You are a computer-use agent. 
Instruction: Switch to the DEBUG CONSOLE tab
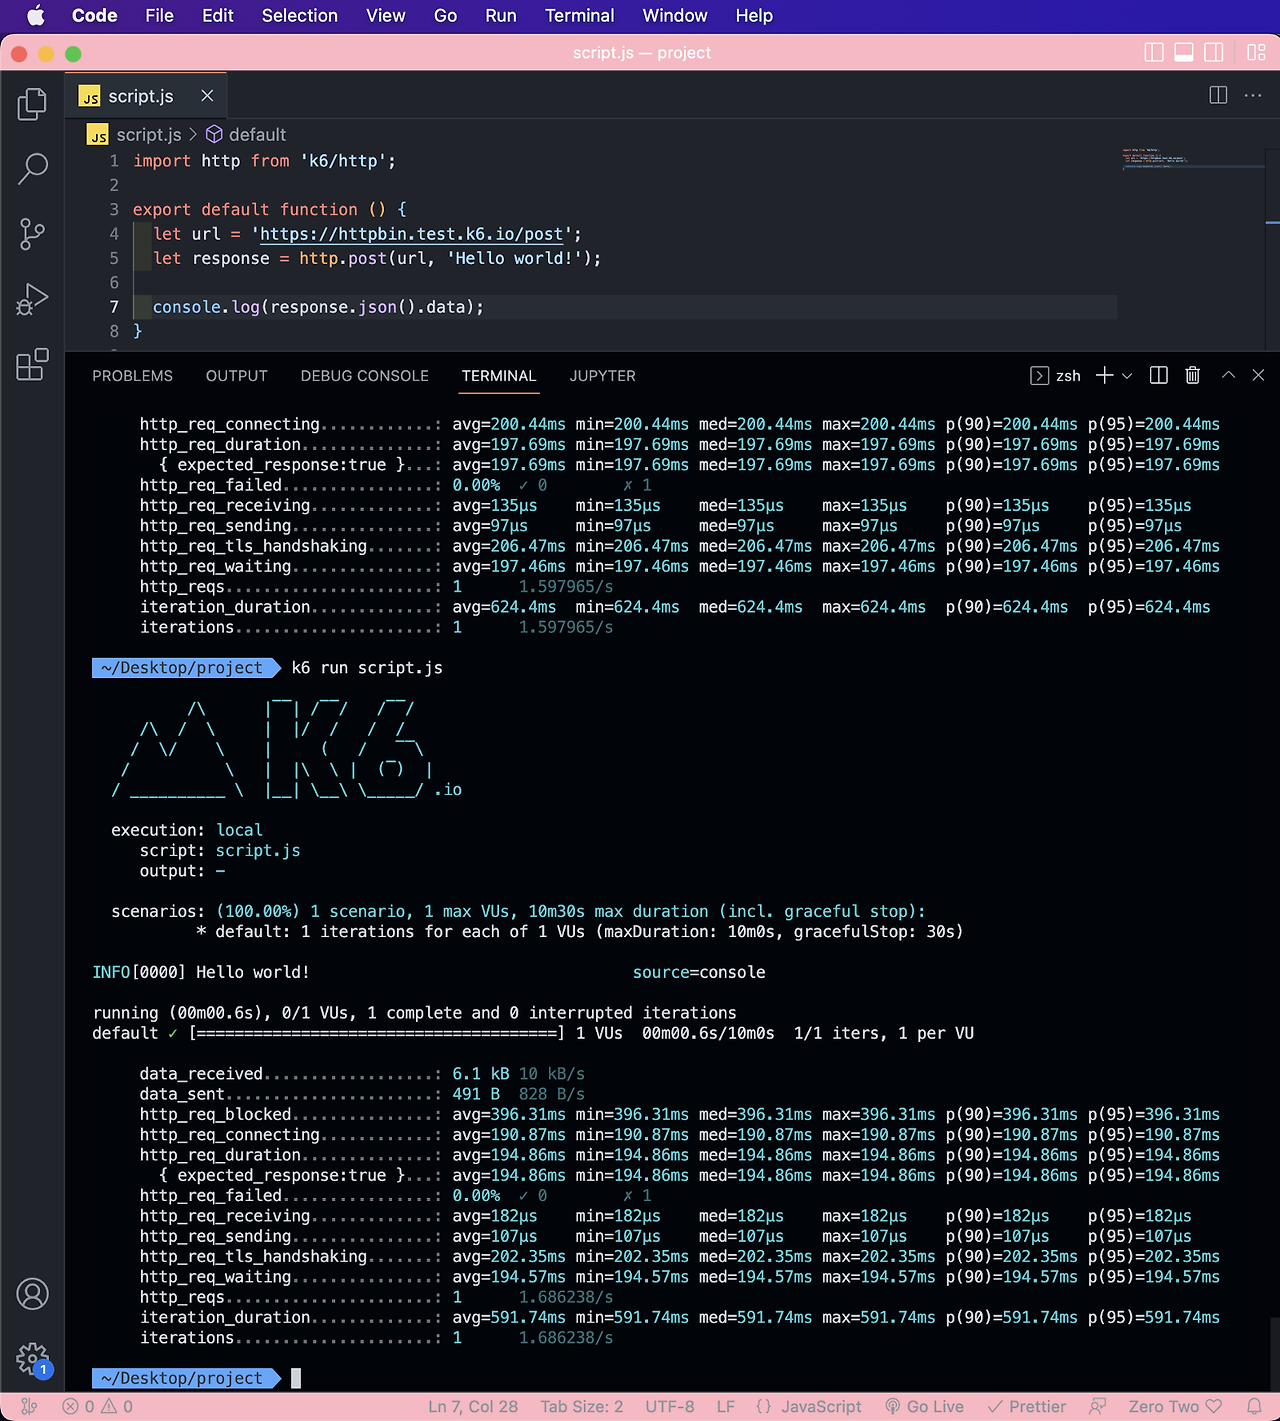point(365,376)
